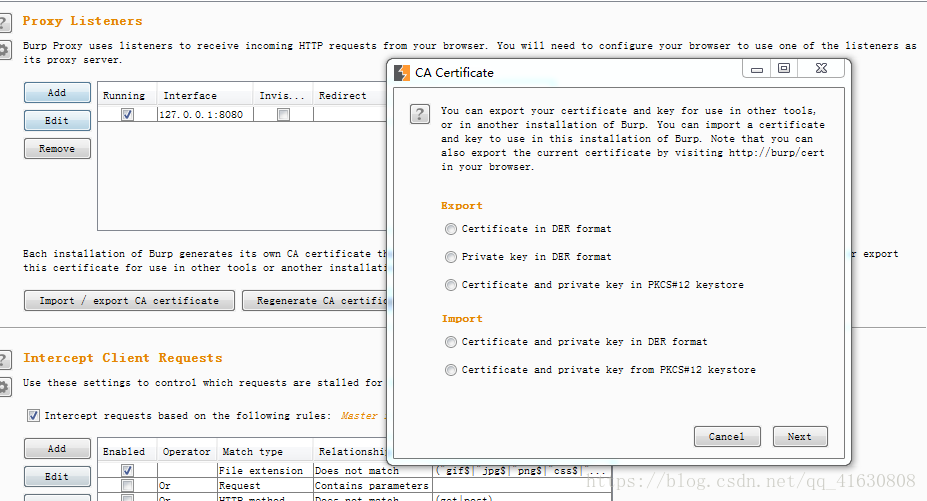Open help for Intercept Client Requests
Viewport: 927px width, 501px height.
(x=4, y=360)
